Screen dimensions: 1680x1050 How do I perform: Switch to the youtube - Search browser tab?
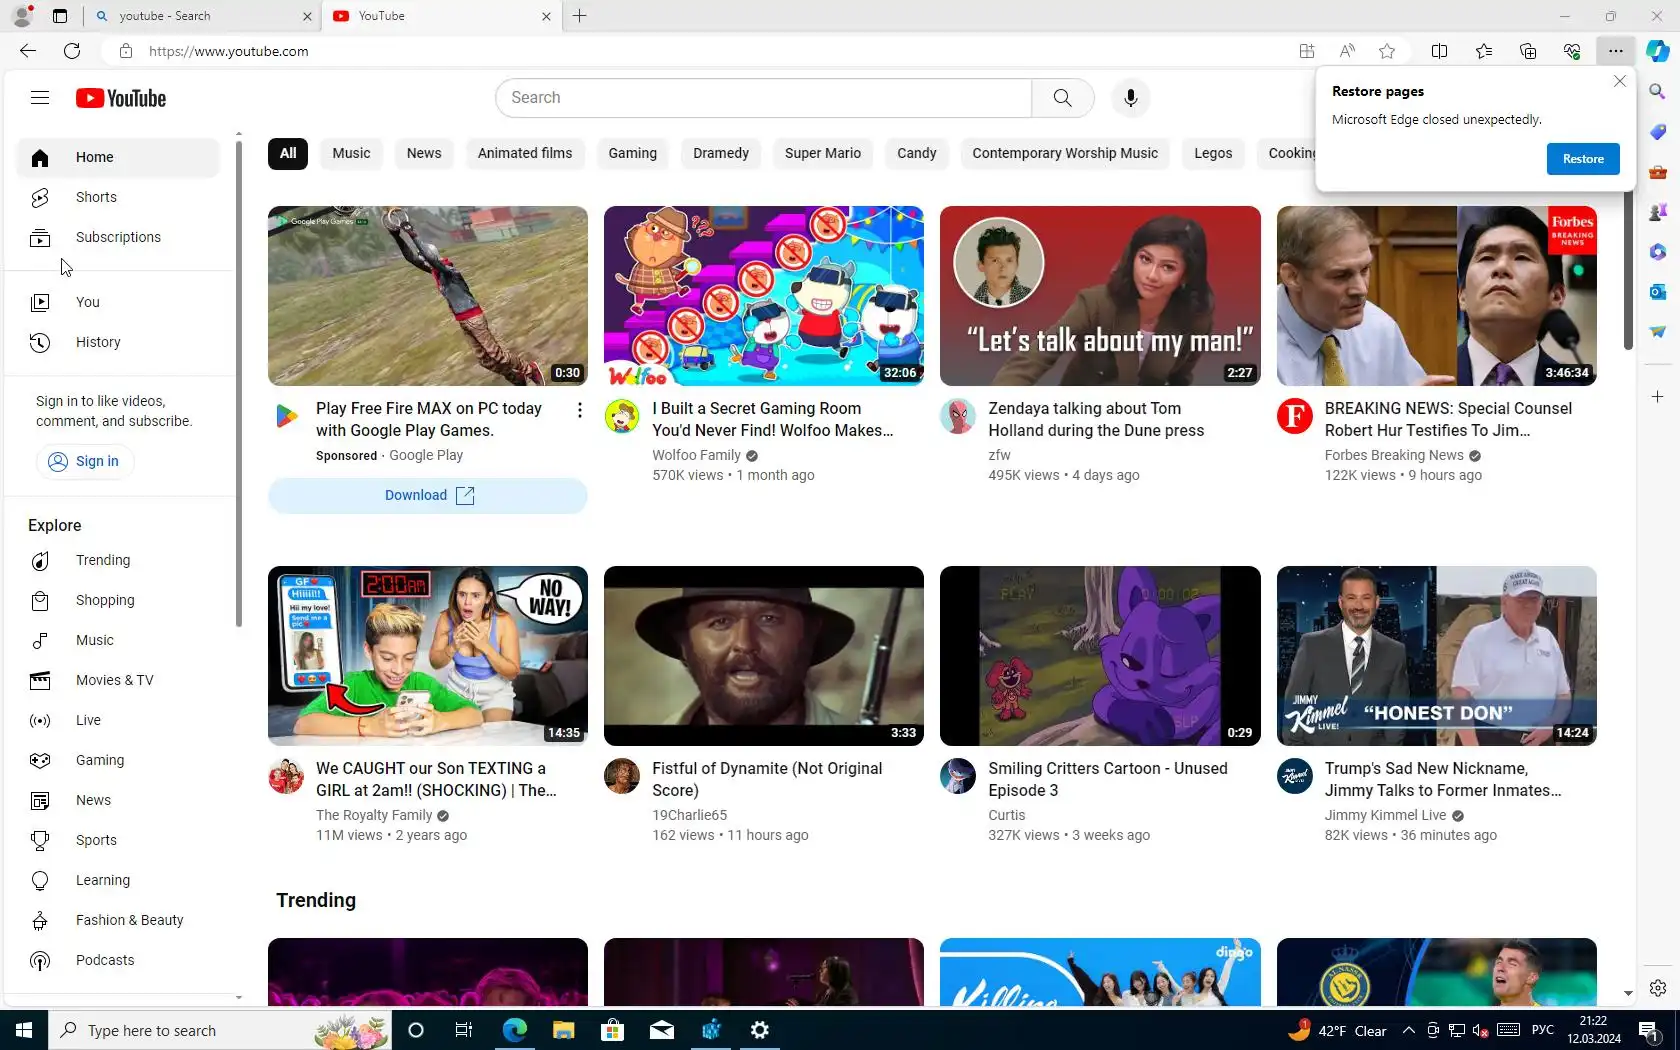(x=203, y=16)
